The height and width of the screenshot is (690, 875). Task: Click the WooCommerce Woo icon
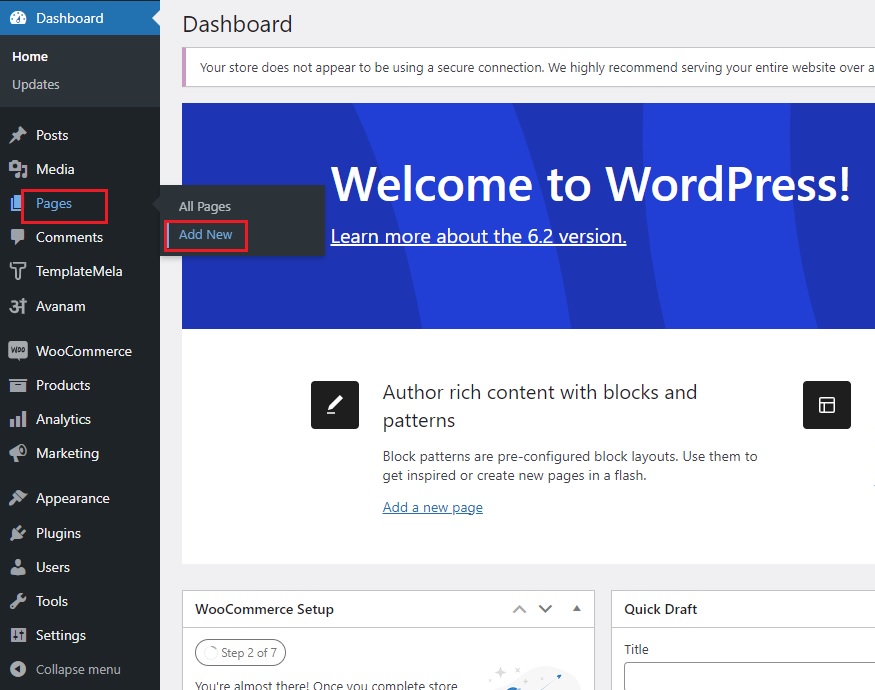[18, 351]
